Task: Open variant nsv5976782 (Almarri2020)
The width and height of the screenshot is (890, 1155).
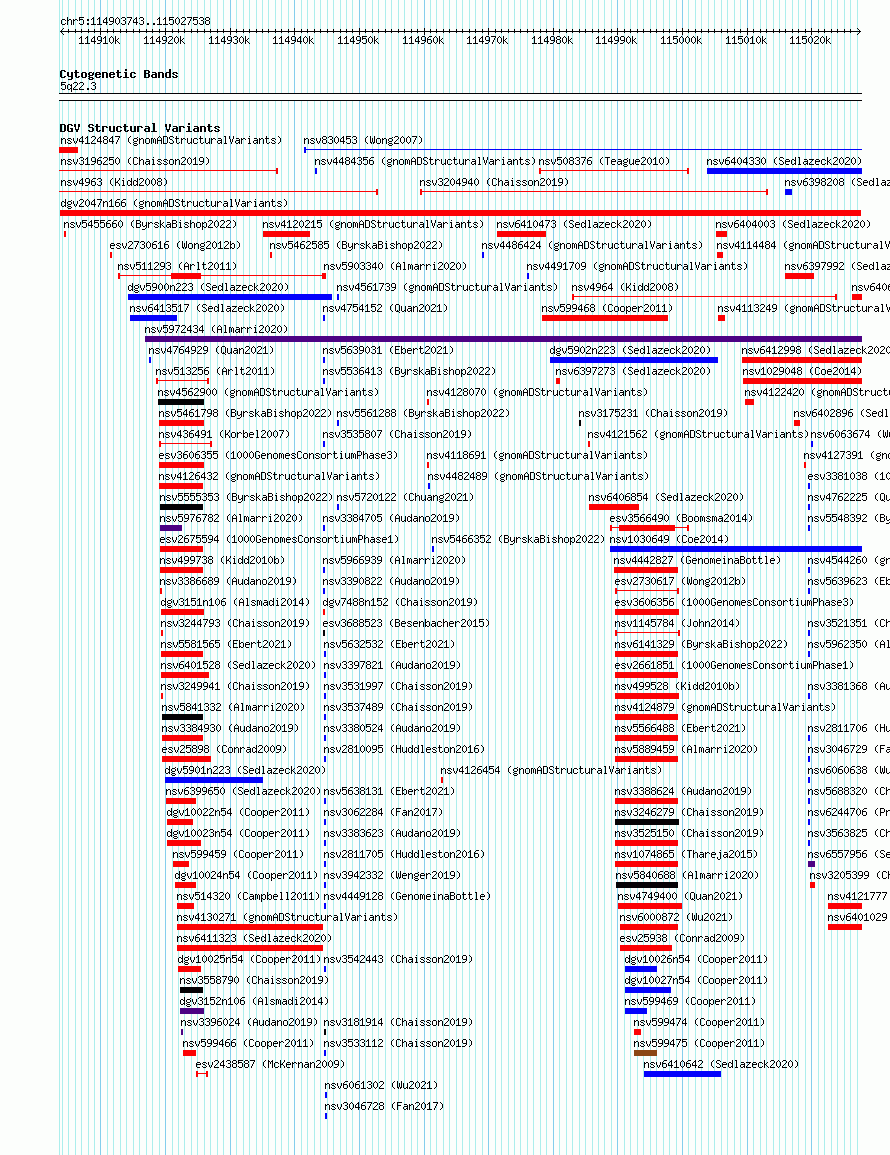Action: click(x=231, y=518)
